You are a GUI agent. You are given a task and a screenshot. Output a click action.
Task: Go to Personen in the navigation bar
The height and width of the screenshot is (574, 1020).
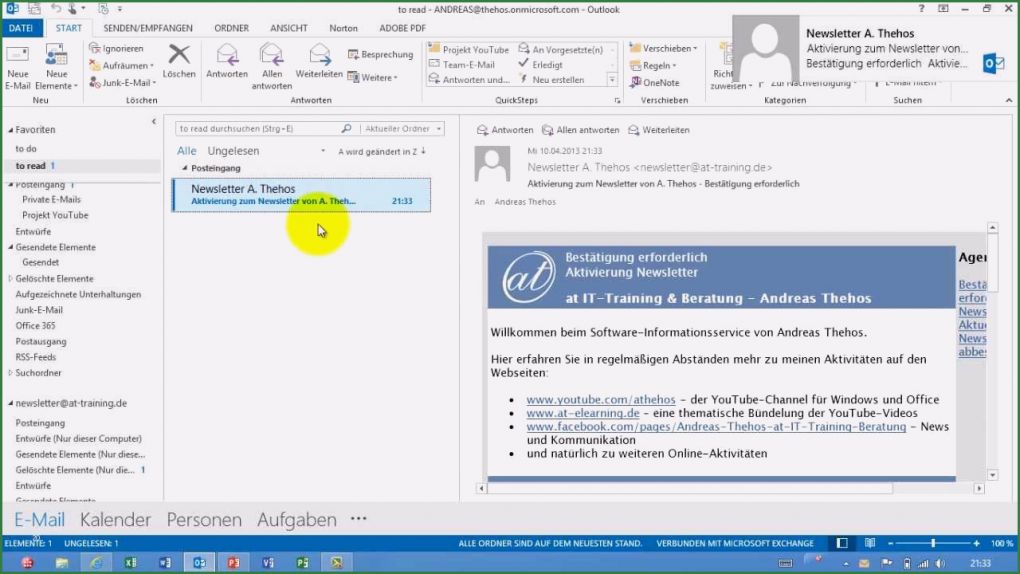[x=204, y=519]
